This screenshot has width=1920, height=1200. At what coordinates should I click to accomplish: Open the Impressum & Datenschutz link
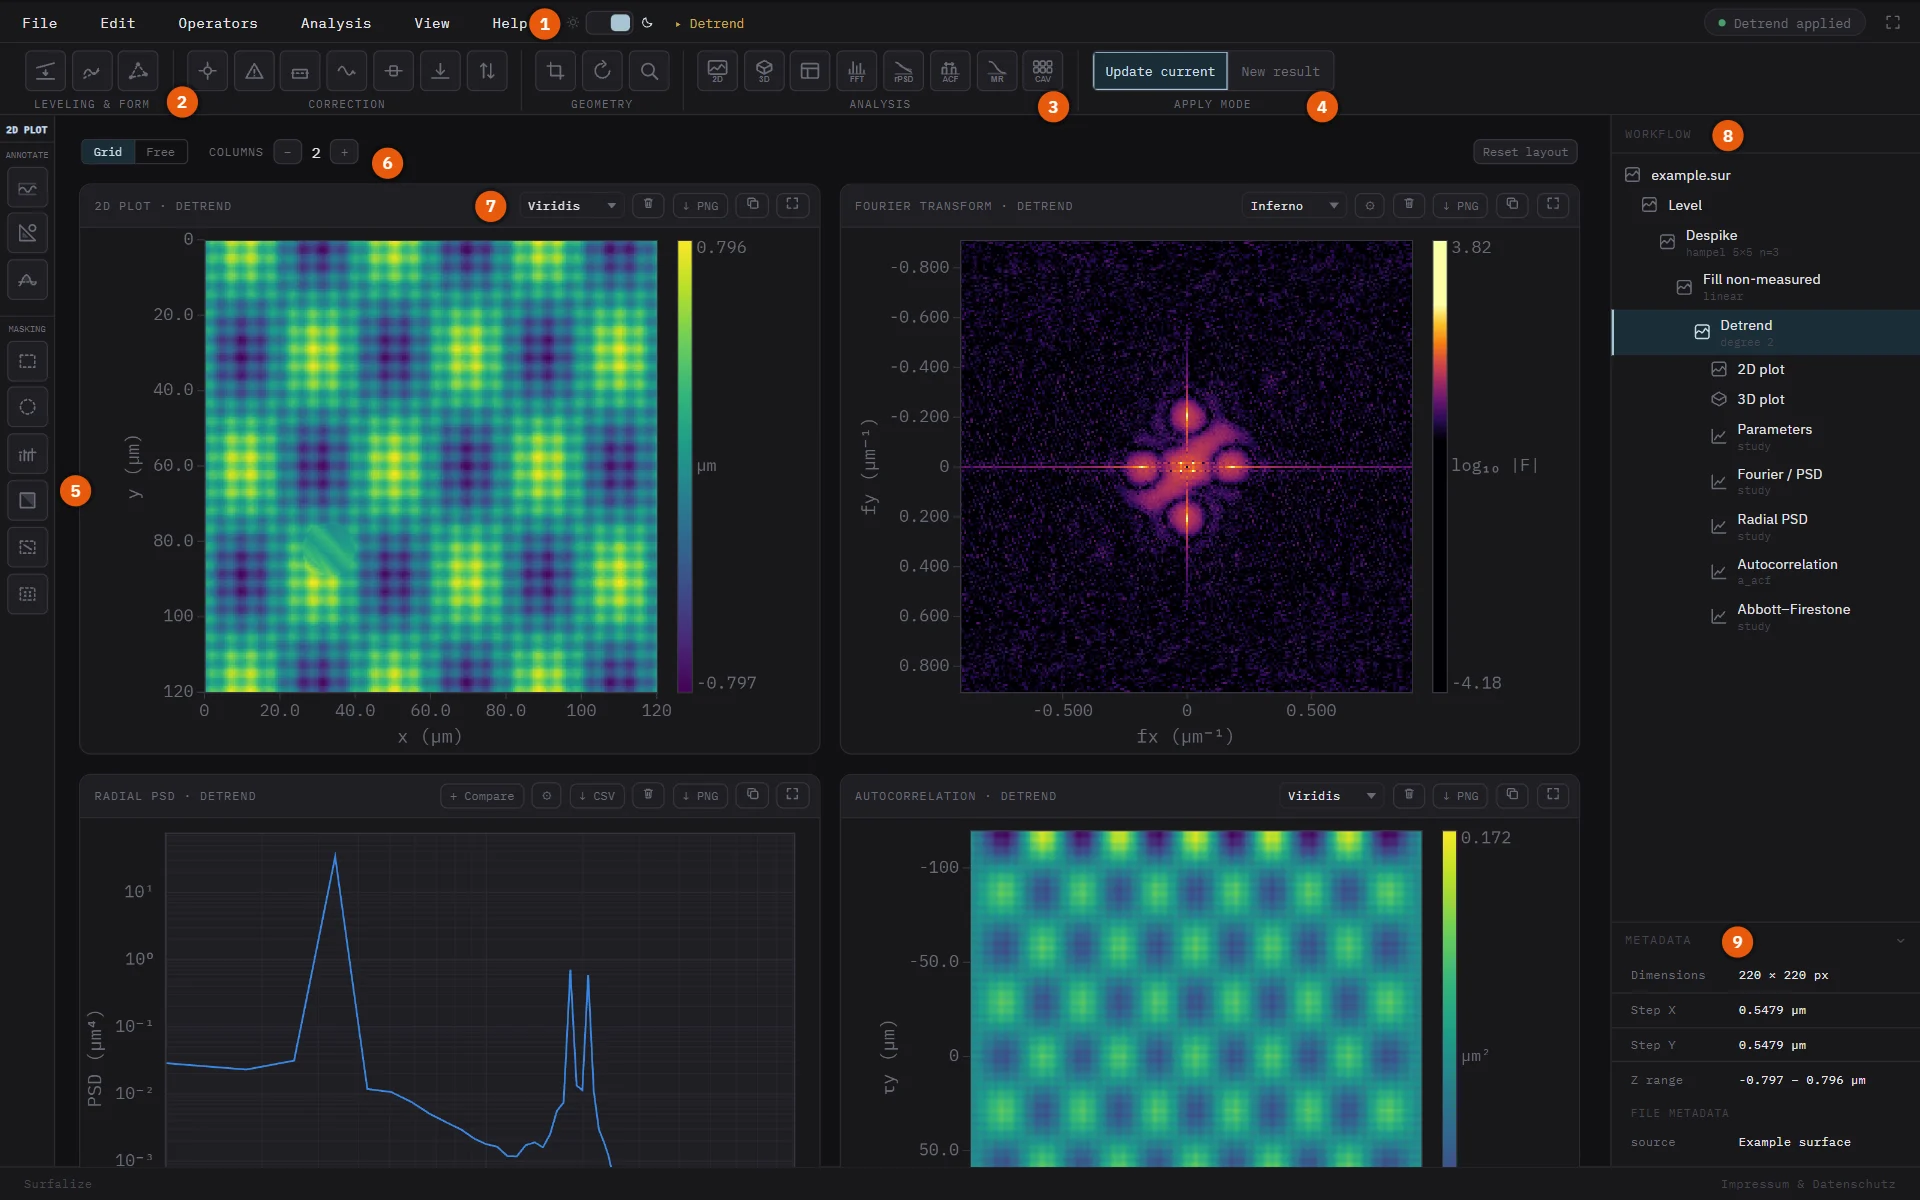click(1808, 1184)
